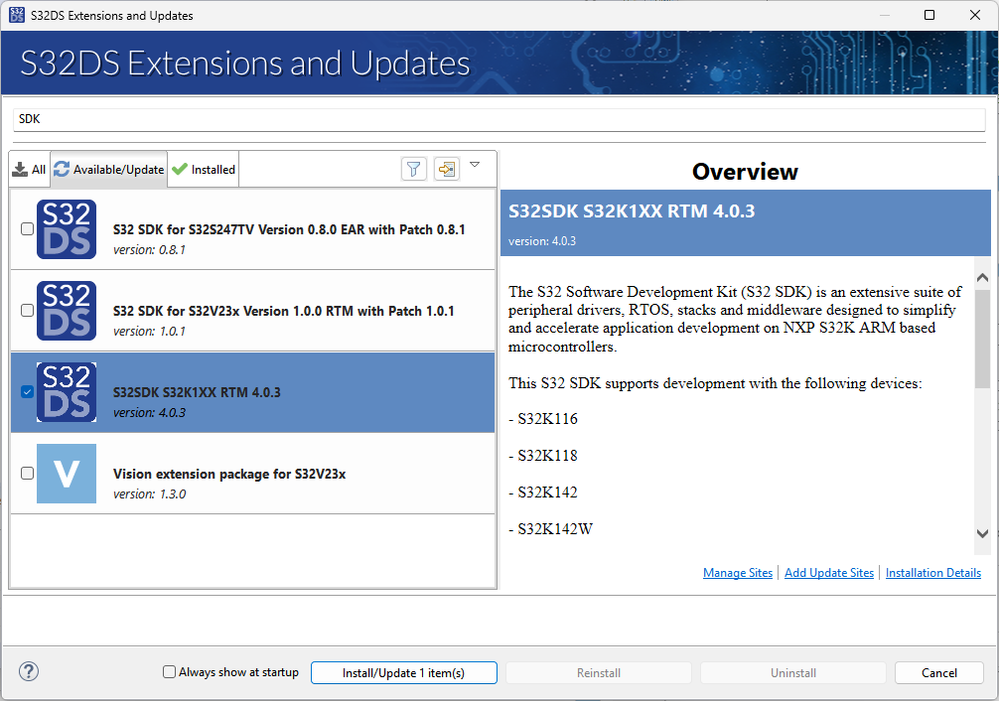Screen dimensions: 999x701
Task: Check the S32S247TV SDK package checkbox
Action: [x=27, y=229]
